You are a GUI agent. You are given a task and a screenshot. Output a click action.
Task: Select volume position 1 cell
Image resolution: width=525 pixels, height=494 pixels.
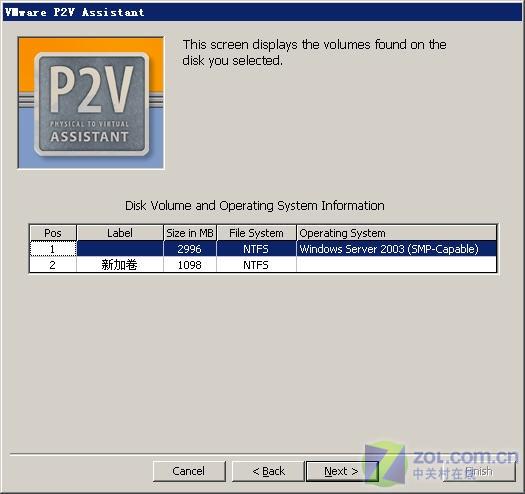coord(53,249)
